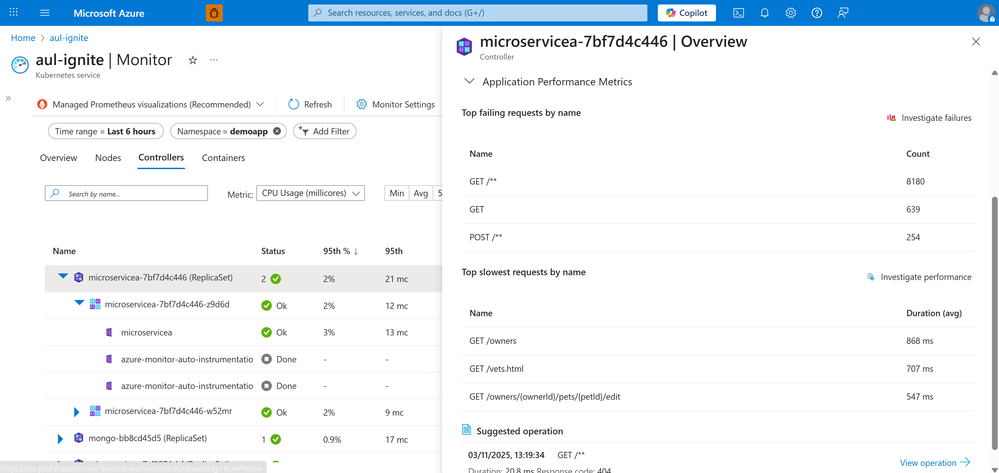Image resolution: width=999 pixels, height=473 pixels.
Task: Favorite aul-ignite with the star icon
Action: [x=193, y=60]
